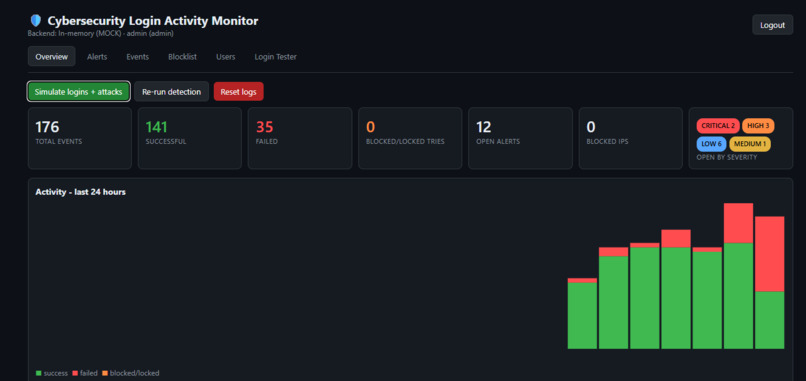Click the 'Cybersecurity Login Activity Monitor' title
The height and width of the screenshot is (381, 806).
(x=153, y=21)
